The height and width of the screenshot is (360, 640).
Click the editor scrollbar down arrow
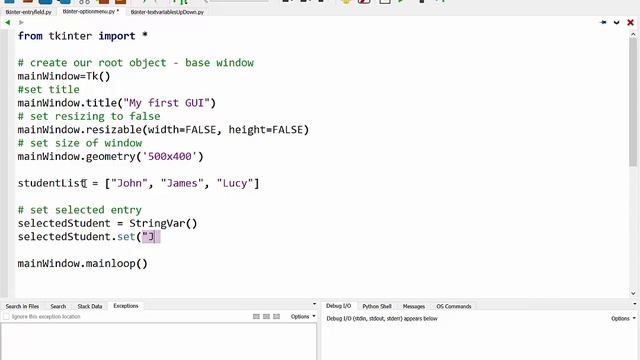(633, 293)
